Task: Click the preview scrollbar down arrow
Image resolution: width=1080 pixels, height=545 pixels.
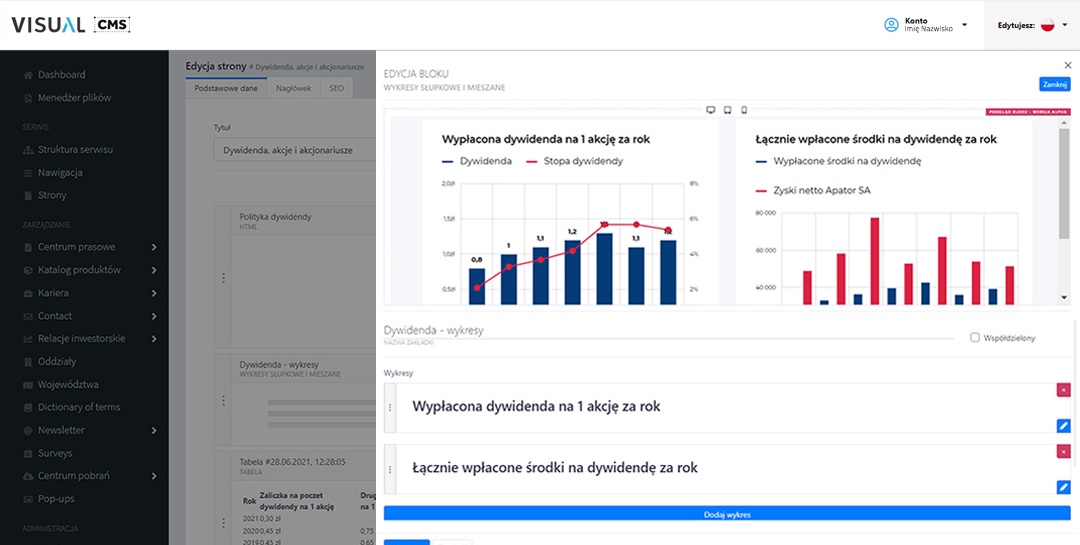Action: pyautogui.click(x=1064, y=298)
